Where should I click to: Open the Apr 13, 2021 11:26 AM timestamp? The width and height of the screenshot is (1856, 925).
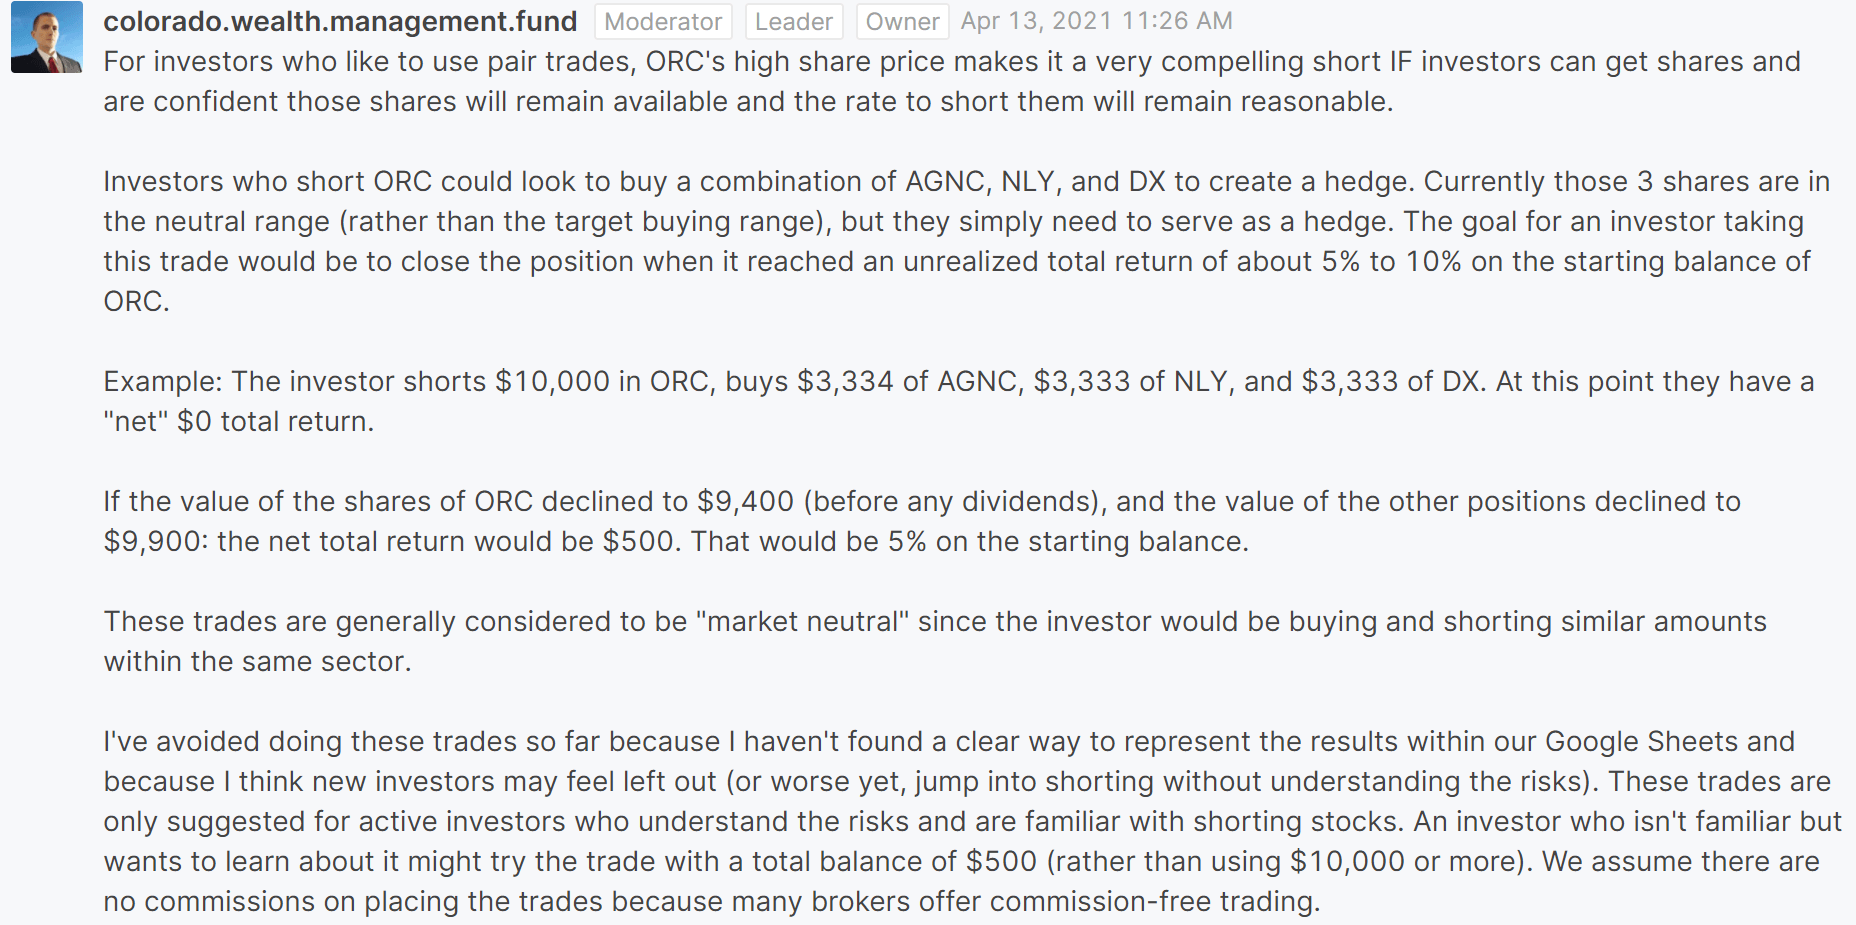pyautogui.click(x=1096, y=21)
